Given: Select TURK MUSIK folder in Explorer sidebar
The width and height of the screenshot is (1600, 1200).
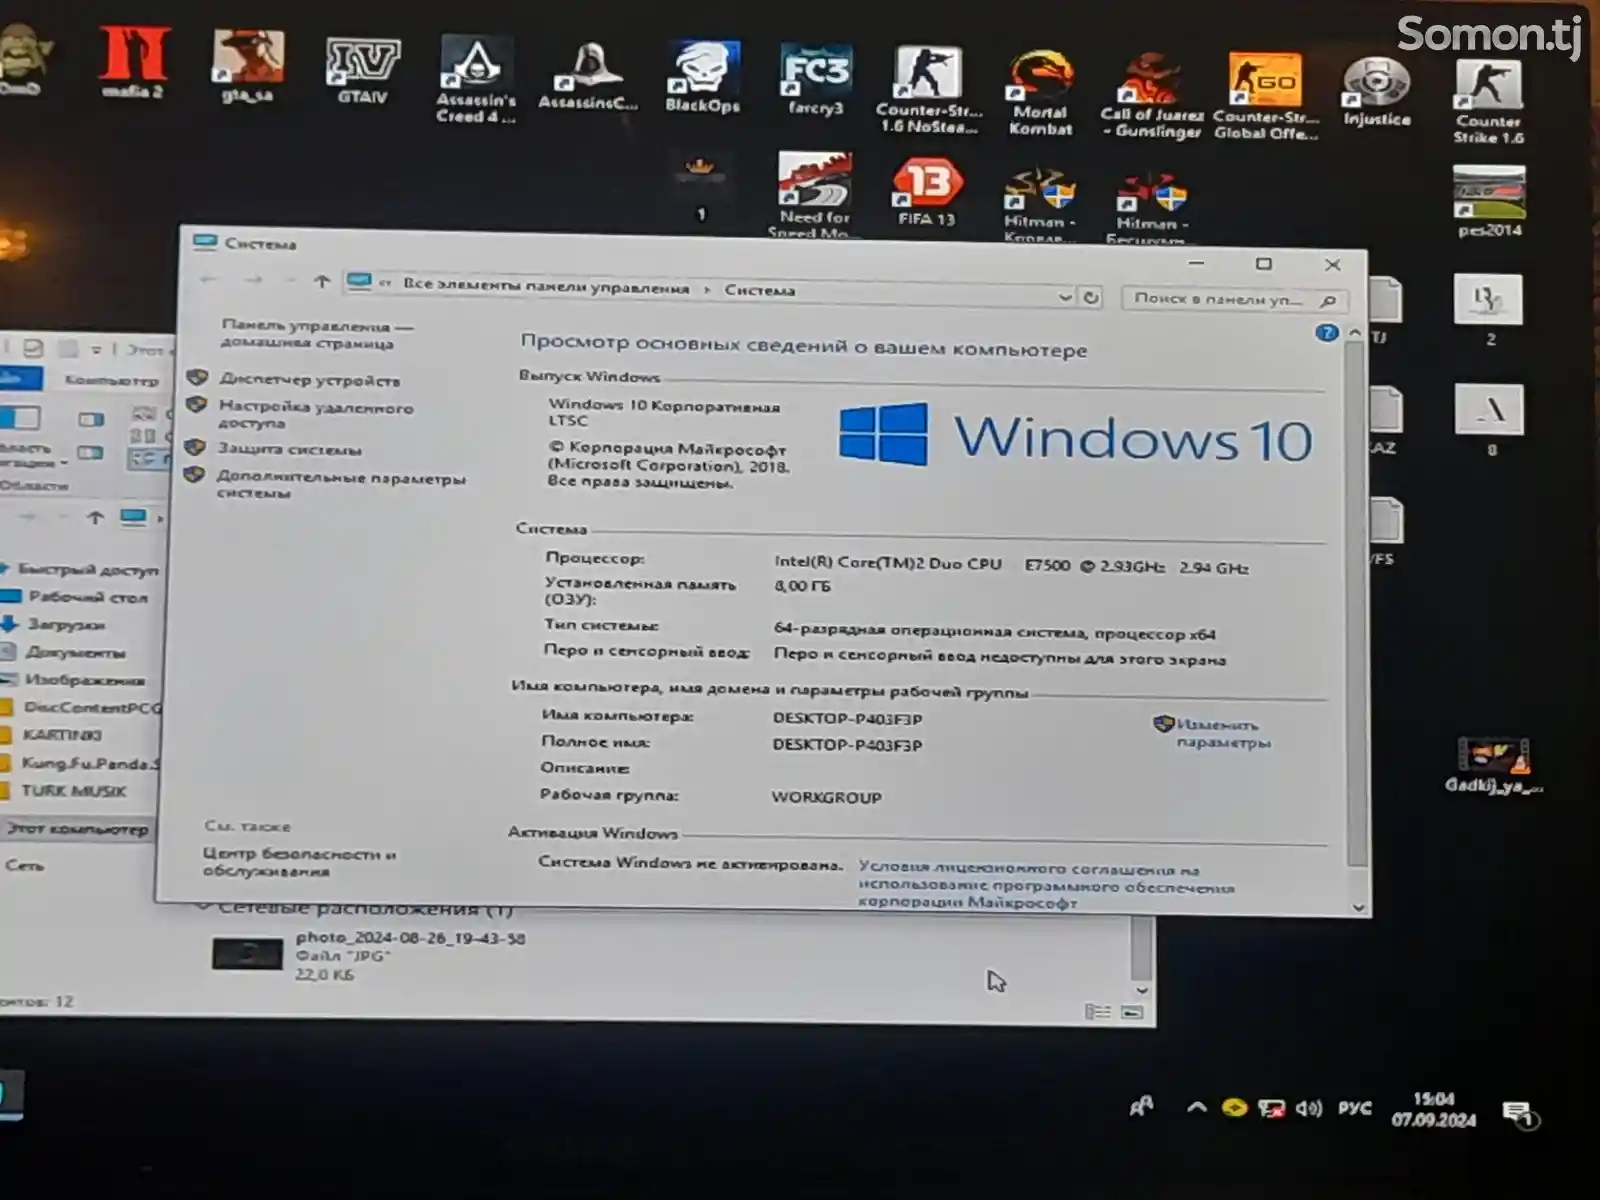Looking at the screenshot, I should [74, 791].
